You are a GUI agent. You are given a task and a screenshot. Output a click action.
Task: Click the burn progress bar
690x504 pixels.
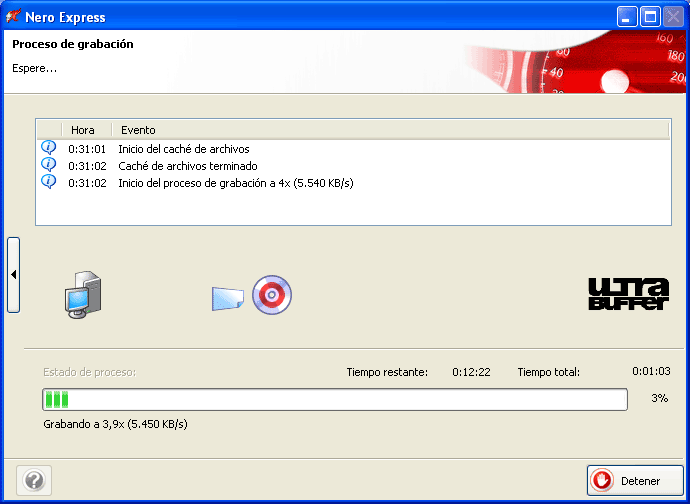pos(335,399)
